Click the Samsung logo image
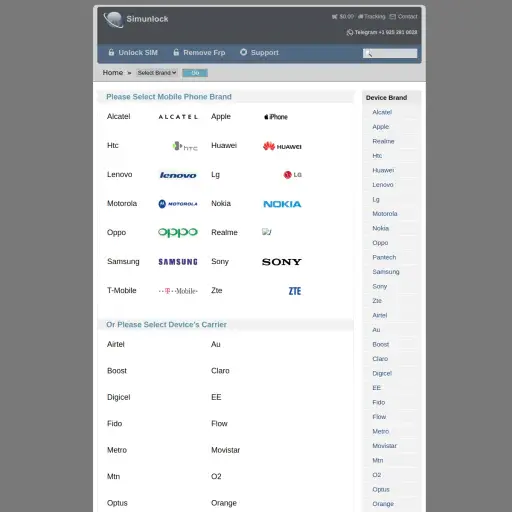512x512 pixels. pos(178,262)
